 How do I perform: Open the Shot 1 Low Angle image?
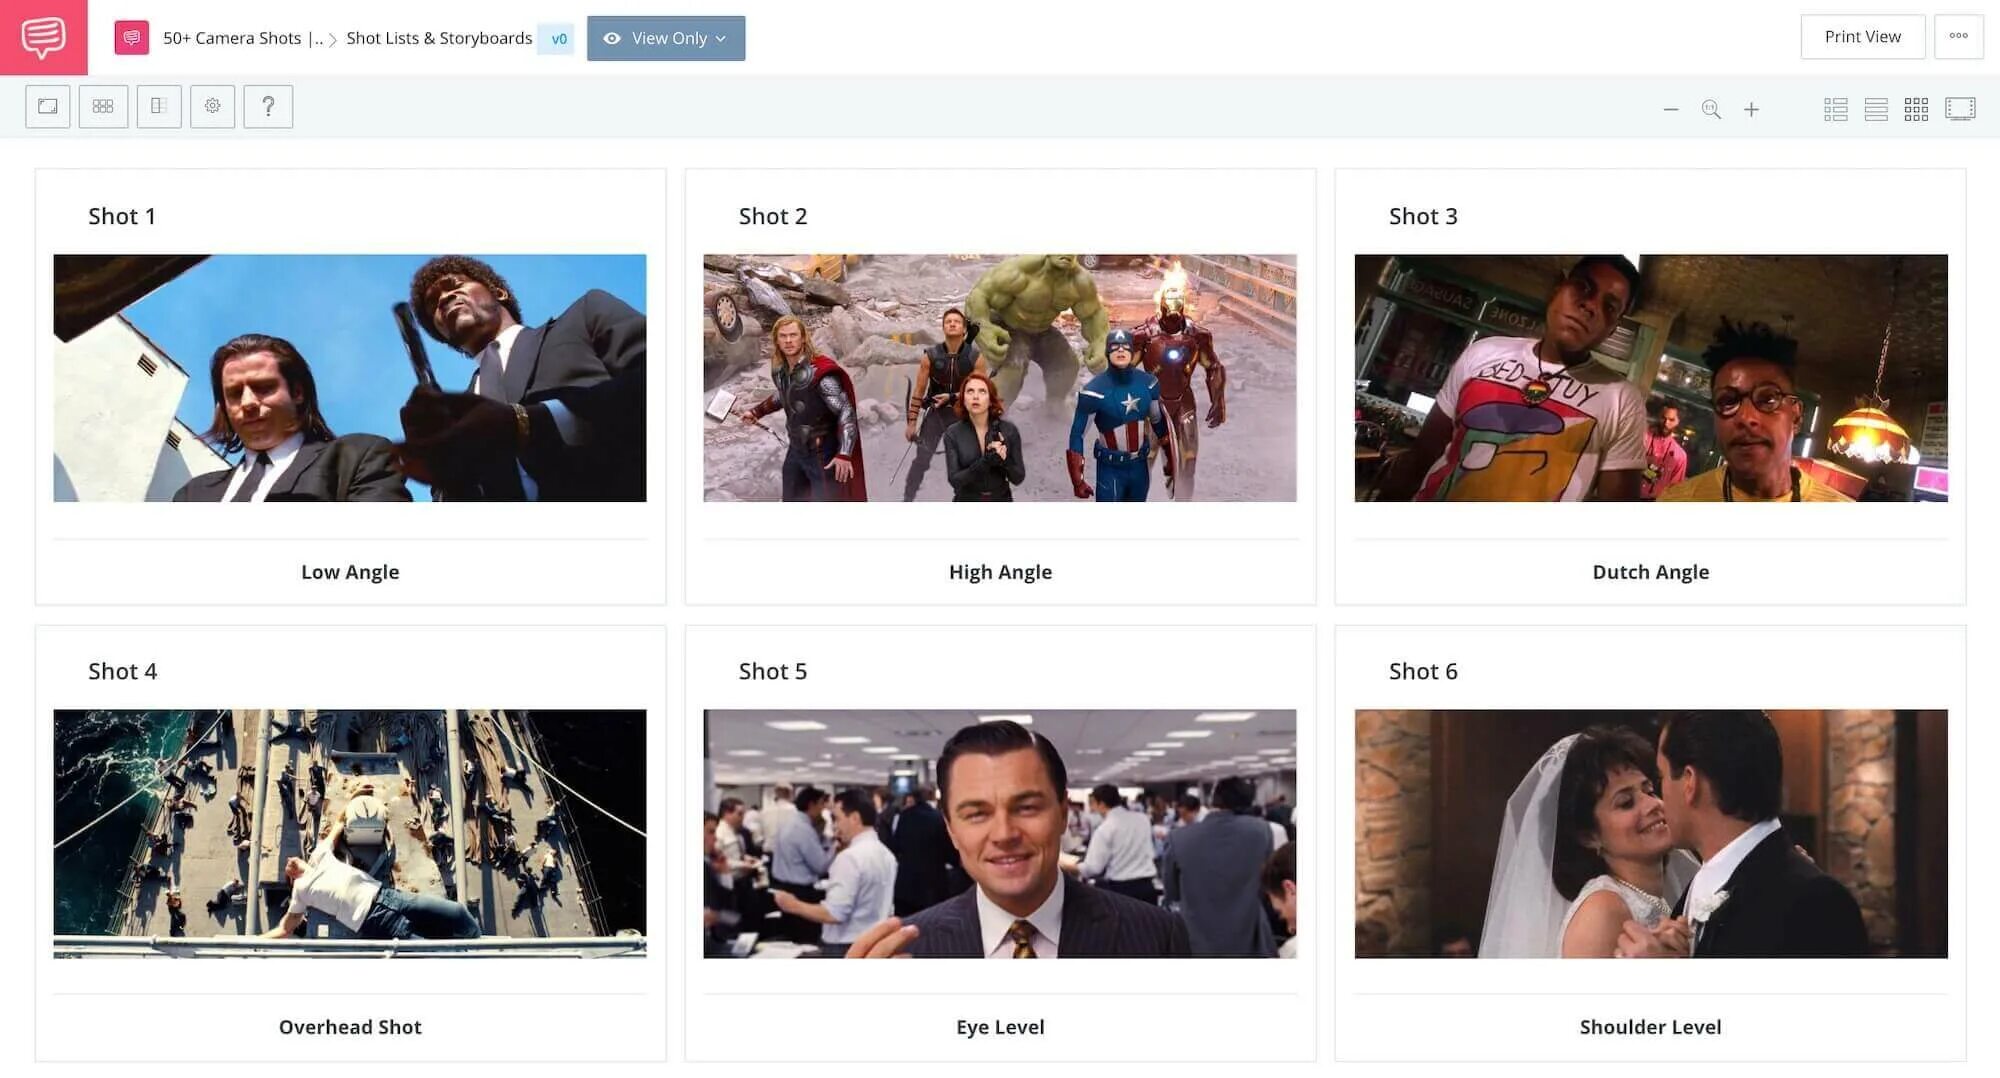(350, 378)
